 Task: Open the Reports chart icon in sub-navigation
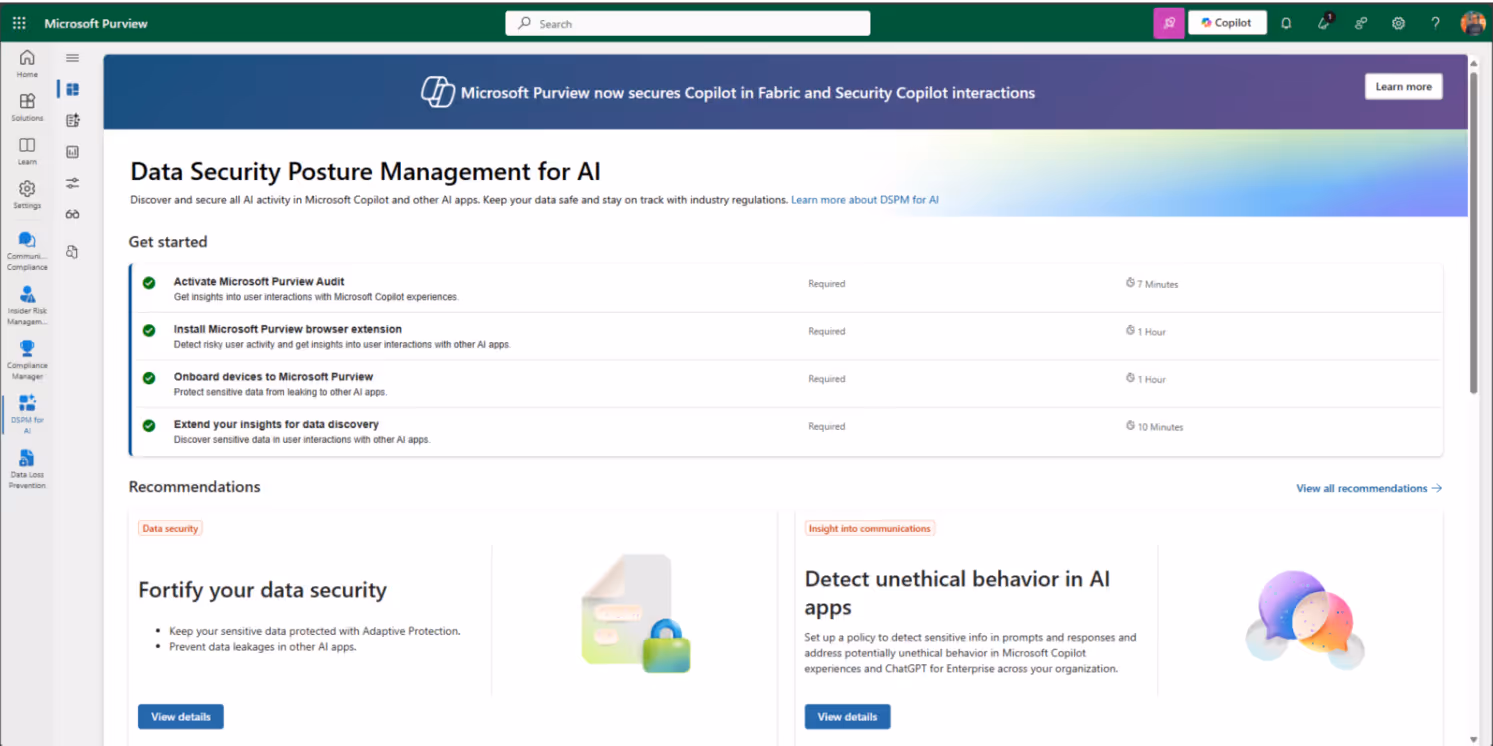tap(72, 152)
